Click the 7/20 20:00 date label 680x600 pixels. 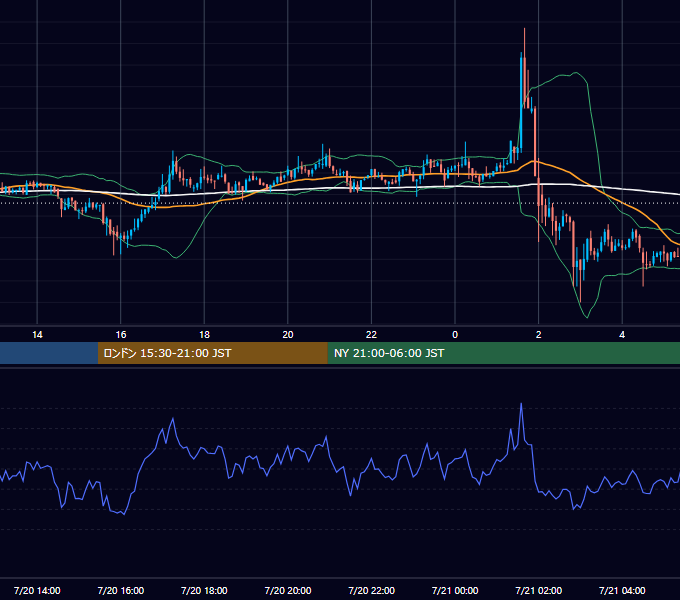click(288, 590)
